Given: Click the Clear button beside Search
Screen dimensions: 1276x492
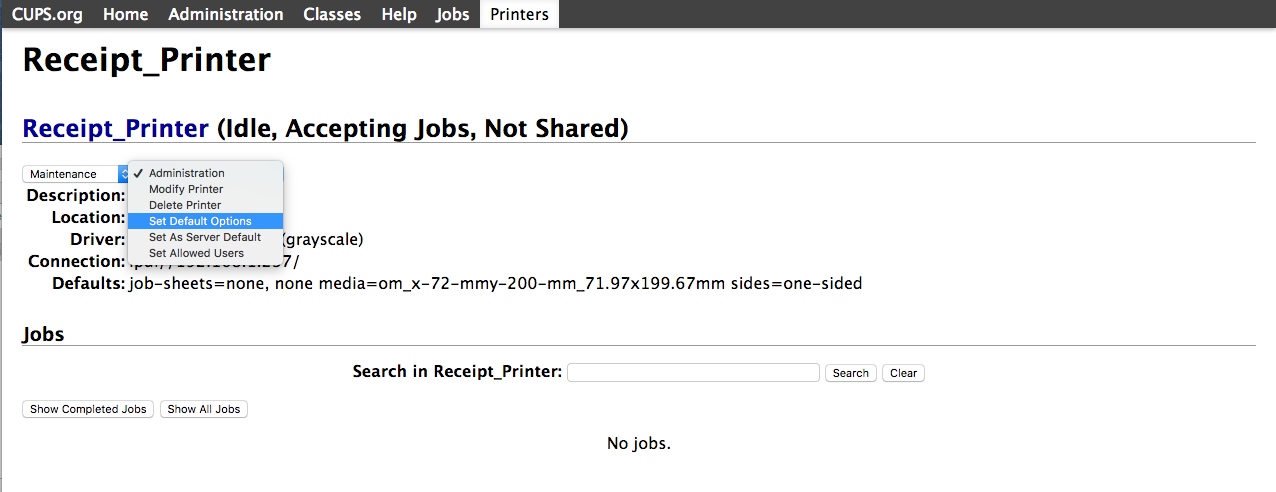Looking at the screenshot, I should (x=903, y=373).
